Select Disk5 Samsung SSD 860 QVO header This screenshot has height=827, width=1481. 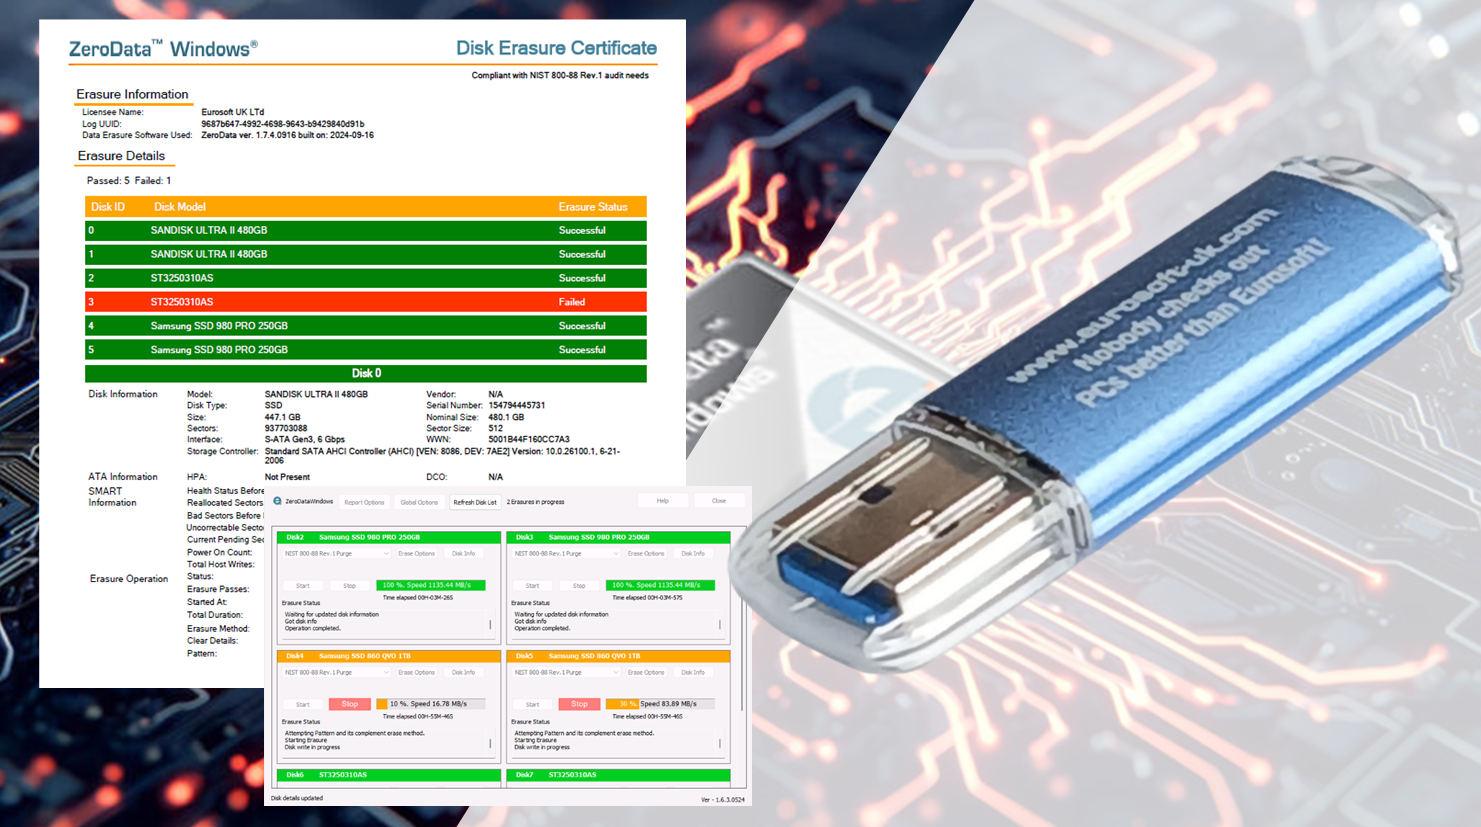[618, 656]
